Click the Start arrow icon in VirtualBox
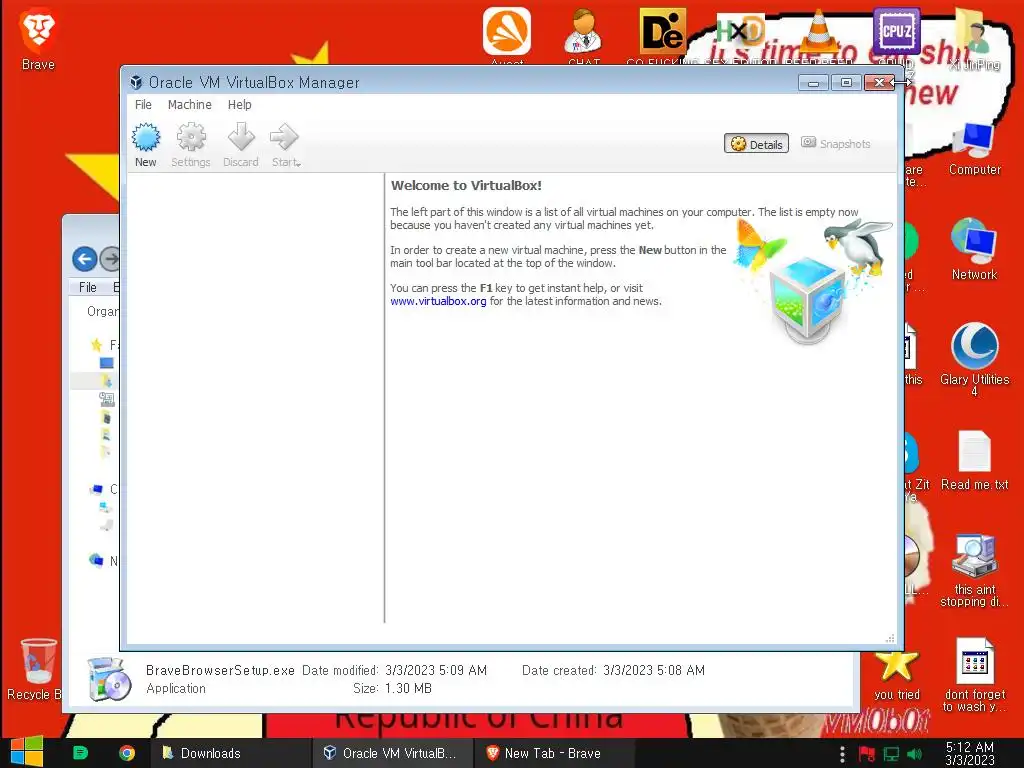The height and width of the screenshot is (768, 1024). coord(283,138)
